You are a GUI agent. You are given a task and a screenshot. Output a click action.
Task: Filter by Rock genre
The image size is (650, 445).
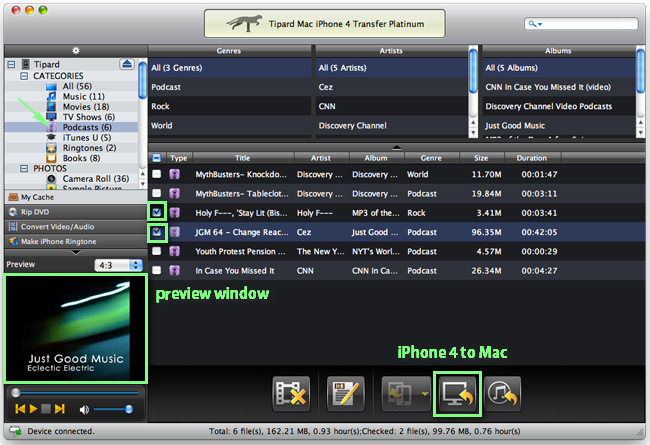point(229,106)
